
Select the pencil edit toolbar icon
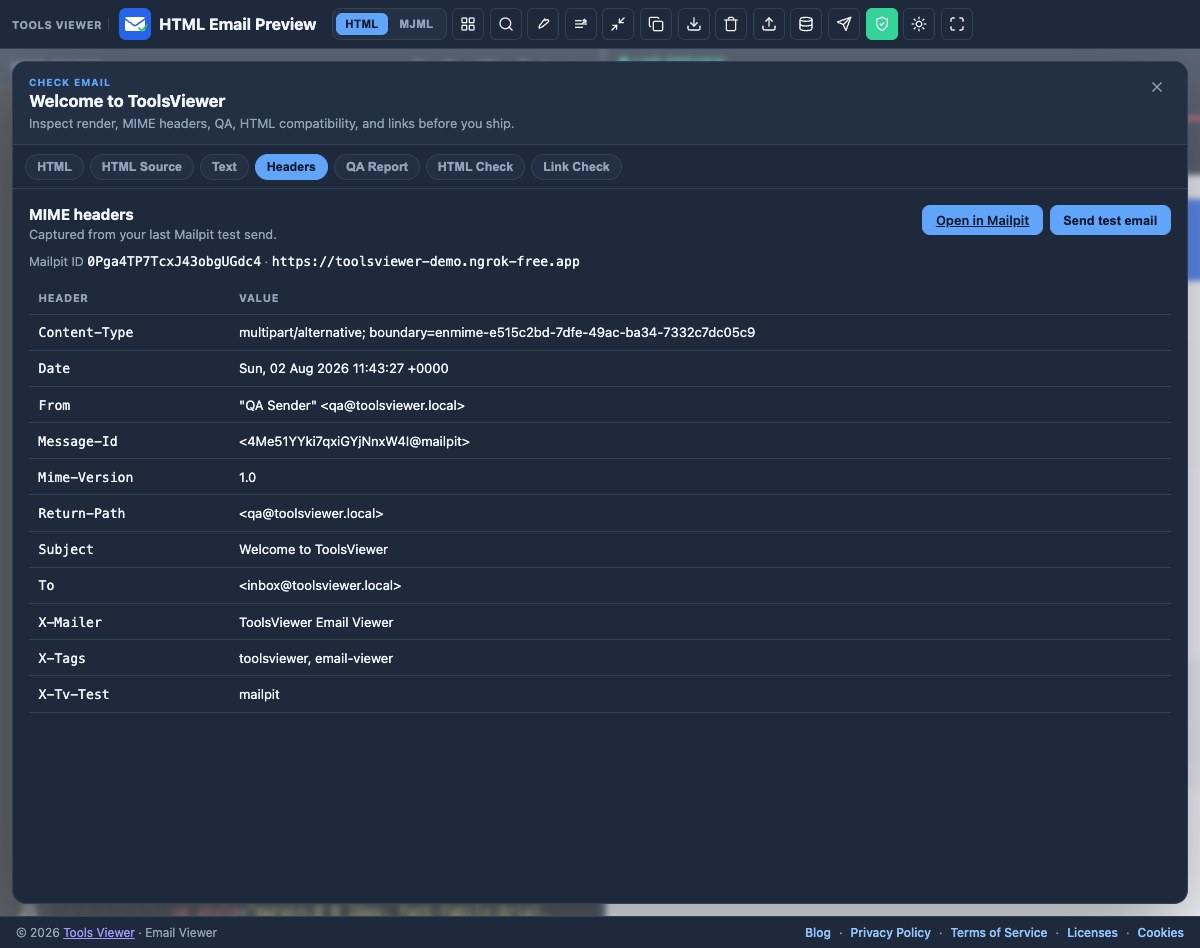coord(543,24)
